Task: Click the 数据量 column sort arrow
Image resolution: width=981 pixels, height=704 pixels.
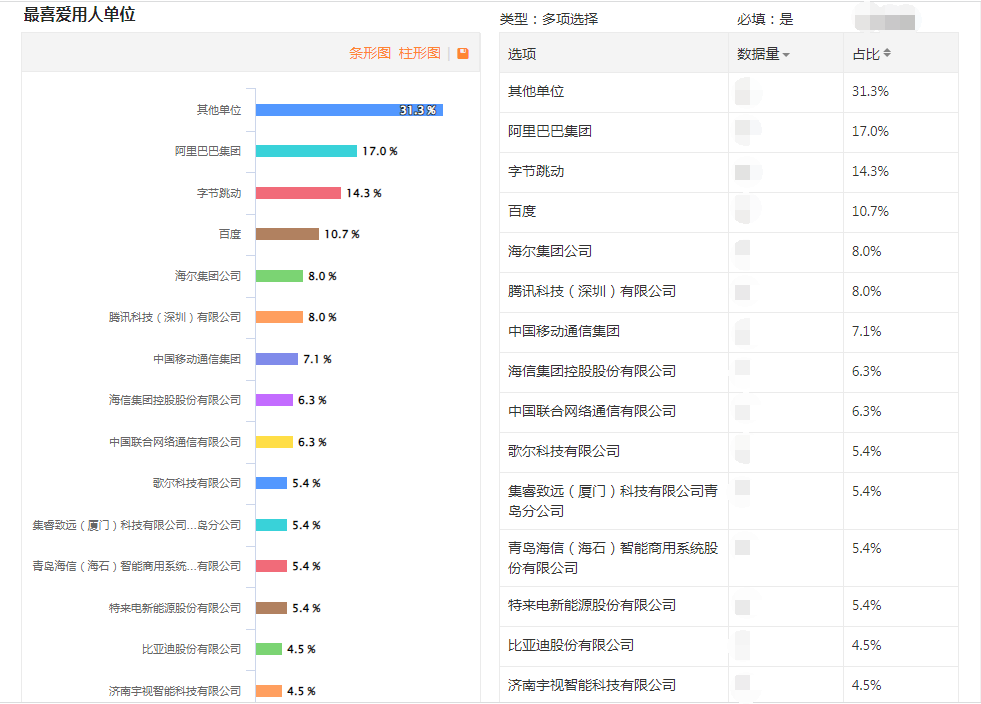Action: [786, 55]
